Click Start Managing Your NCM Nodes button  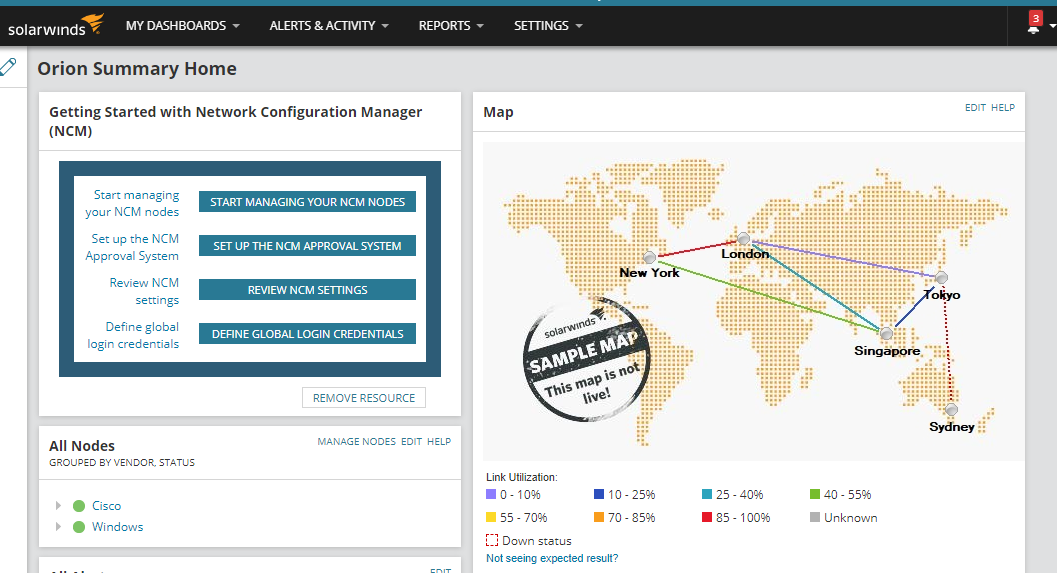click(x=307, y=202)
